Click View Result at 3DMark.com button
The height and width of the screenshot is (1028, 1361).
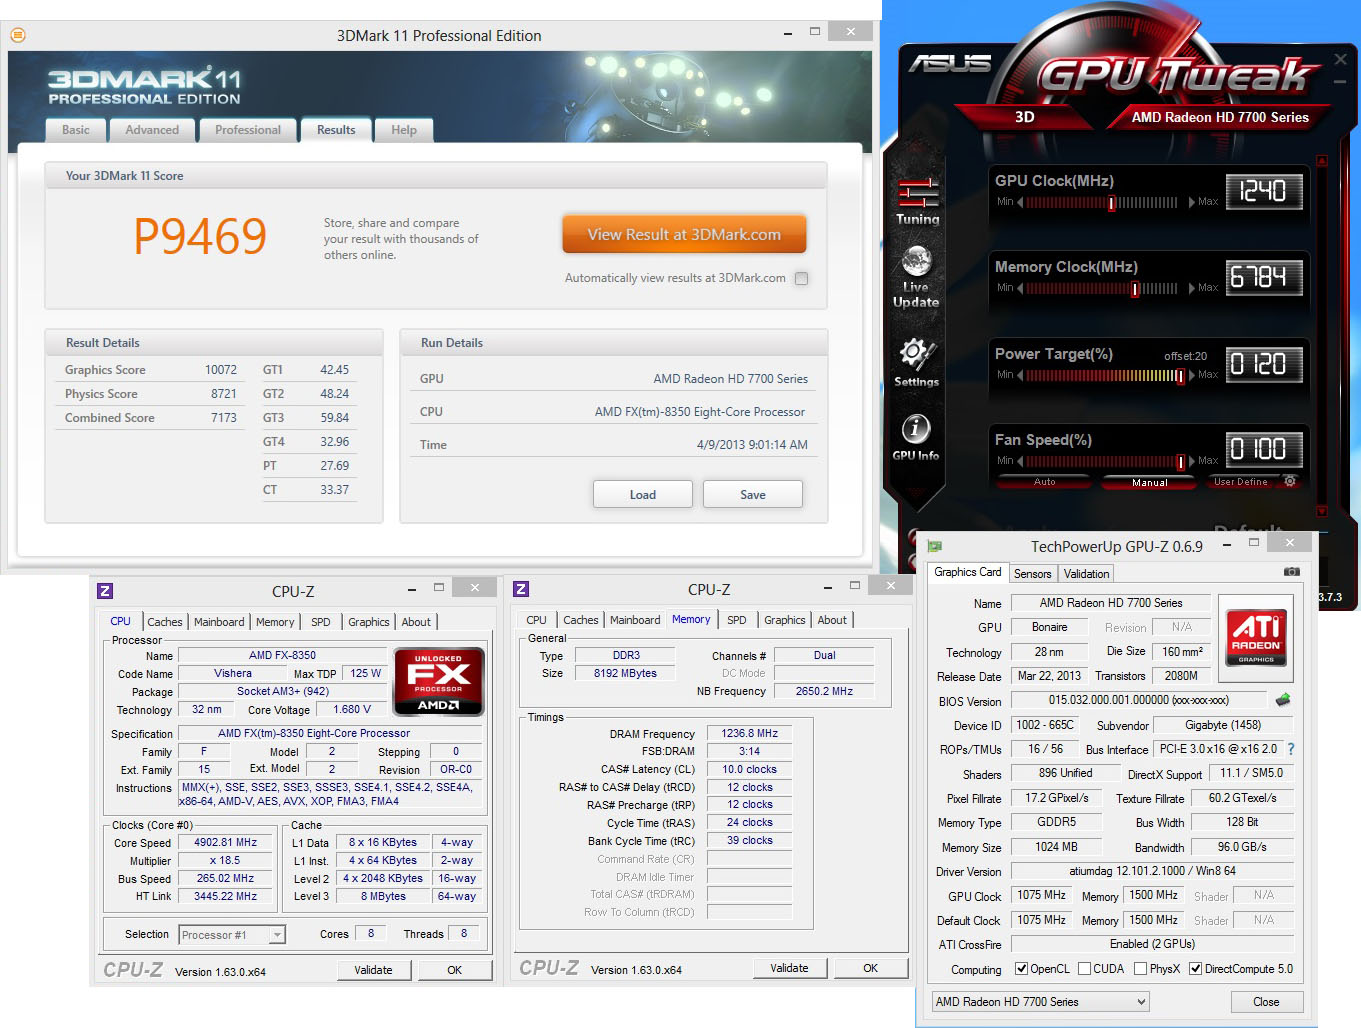[684, 235]
